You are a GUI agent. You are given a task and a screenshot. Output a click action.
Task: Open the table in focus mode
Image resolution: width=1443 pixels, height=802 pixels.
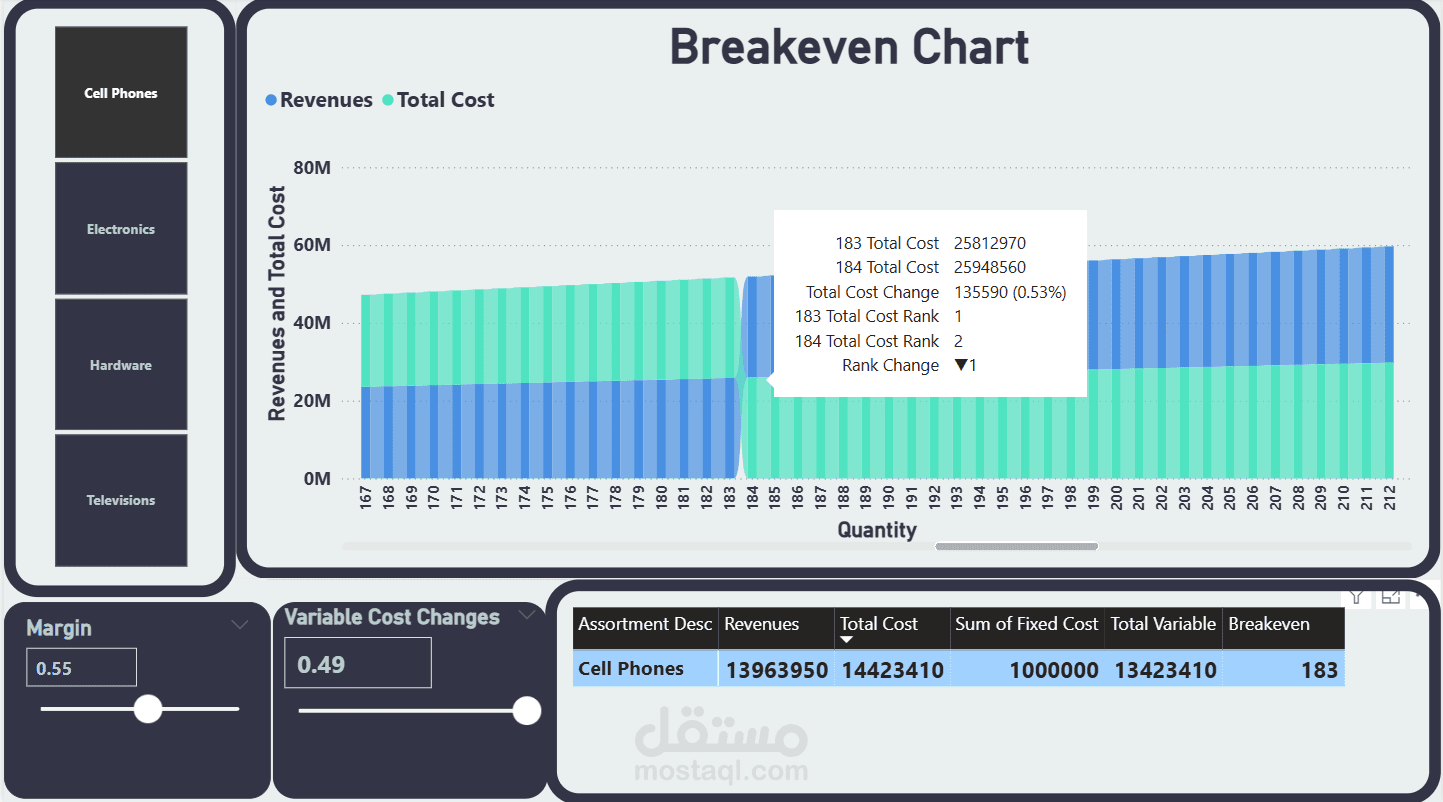tap(1391, 597)
